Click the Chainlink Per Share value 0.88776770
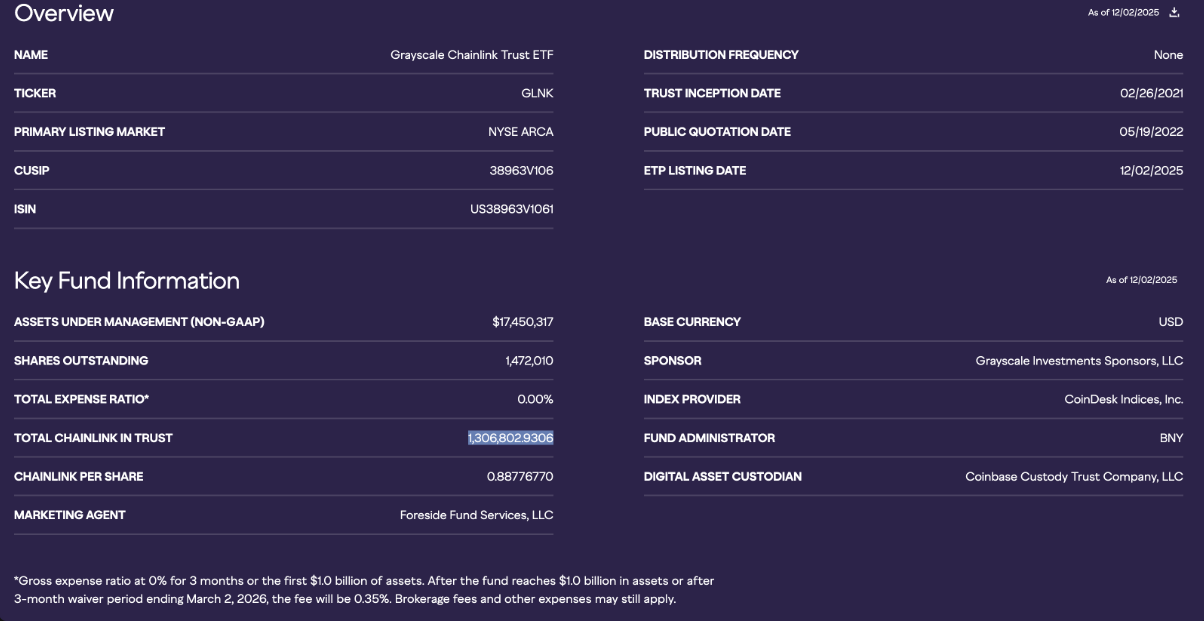 coord(520,477)
